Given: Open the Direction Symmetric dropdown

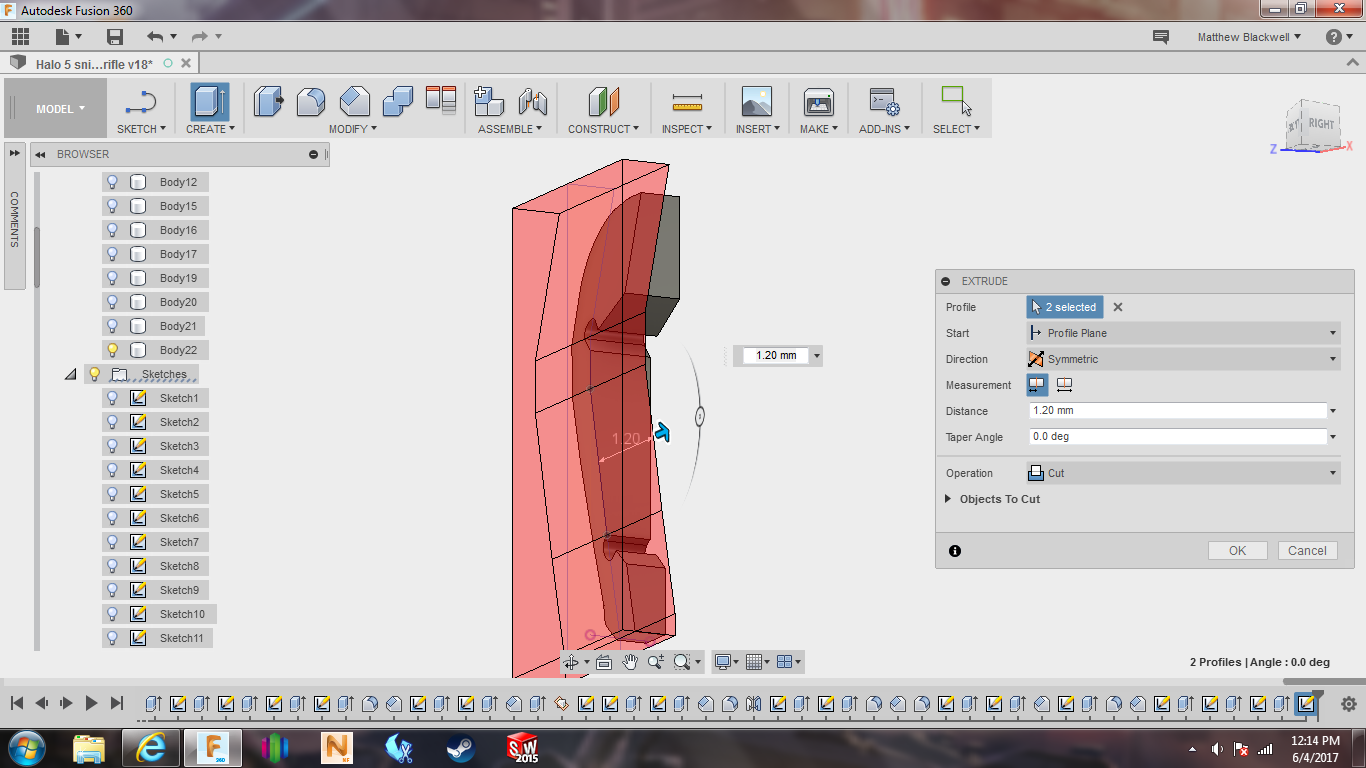Looking at the screenshot, I should pyautogui.click(x=1183, y=359).
